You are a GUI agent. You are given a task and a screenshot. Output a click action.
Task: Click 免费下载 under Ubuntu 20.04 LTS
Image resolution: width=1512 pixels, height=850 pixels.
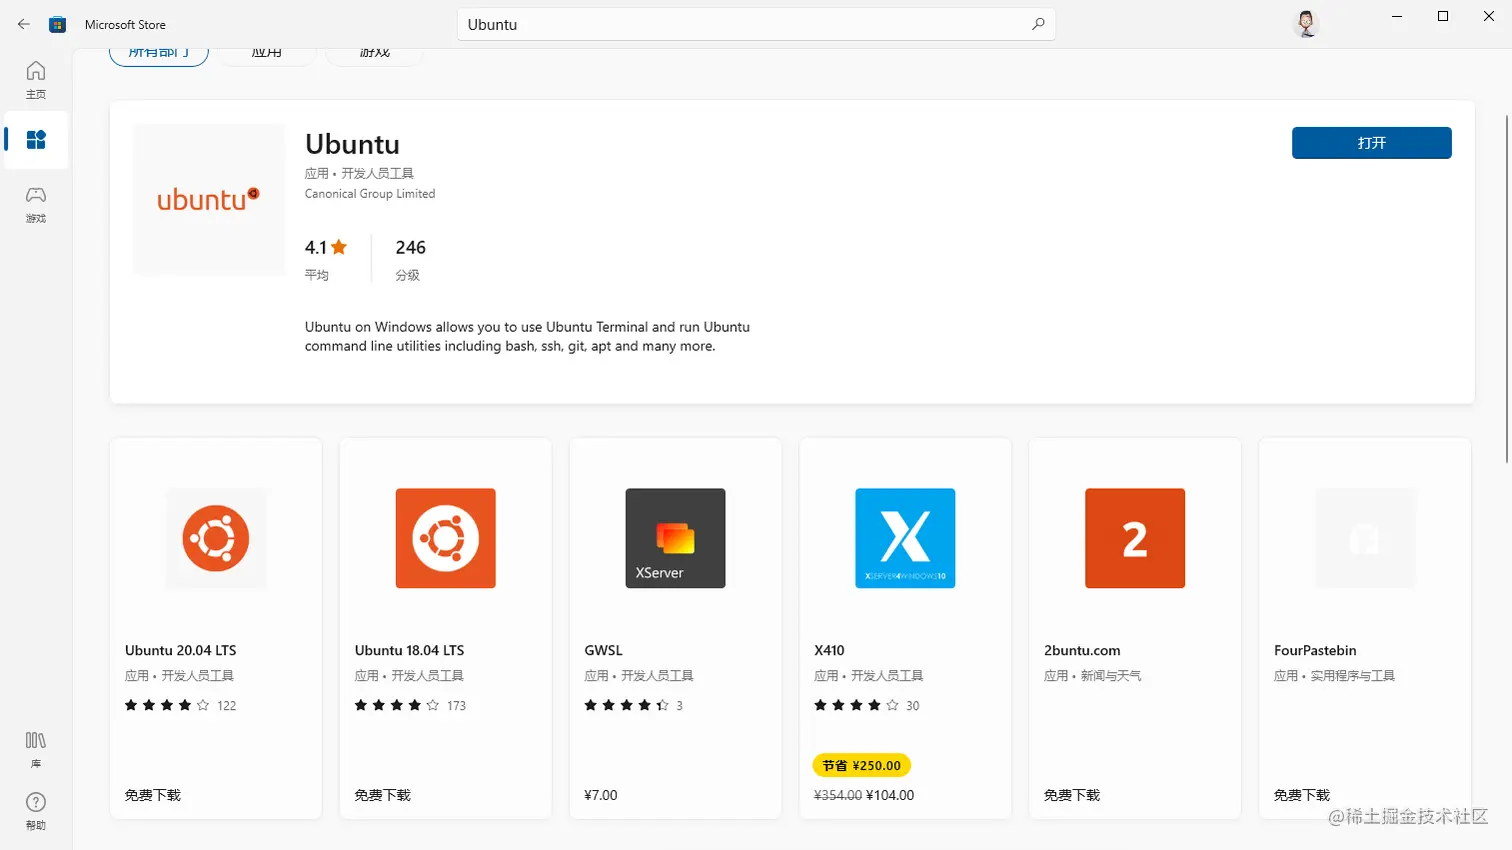click(153, 795)
